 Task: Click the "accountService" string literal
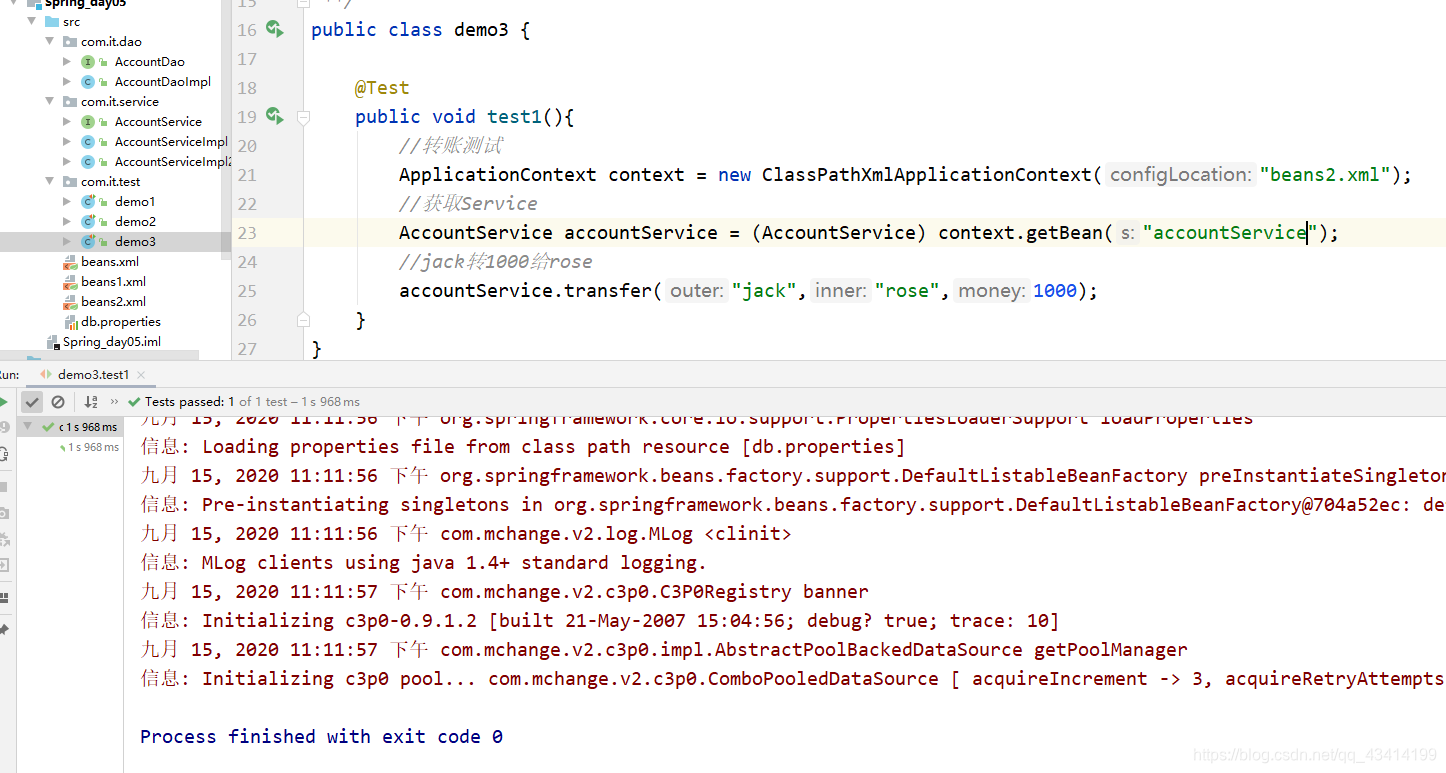click(1230, 233)
